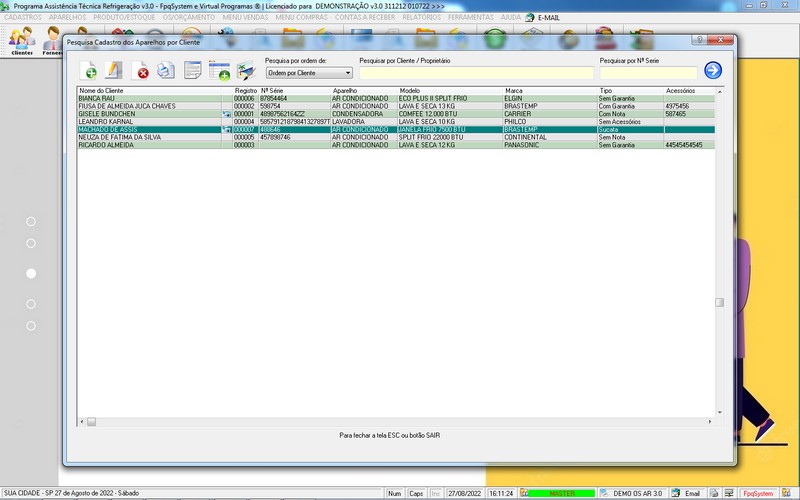The image size is (800, 500).
Task: Open the RELATÓRIOS menu
Action: (x=421, y=17)
